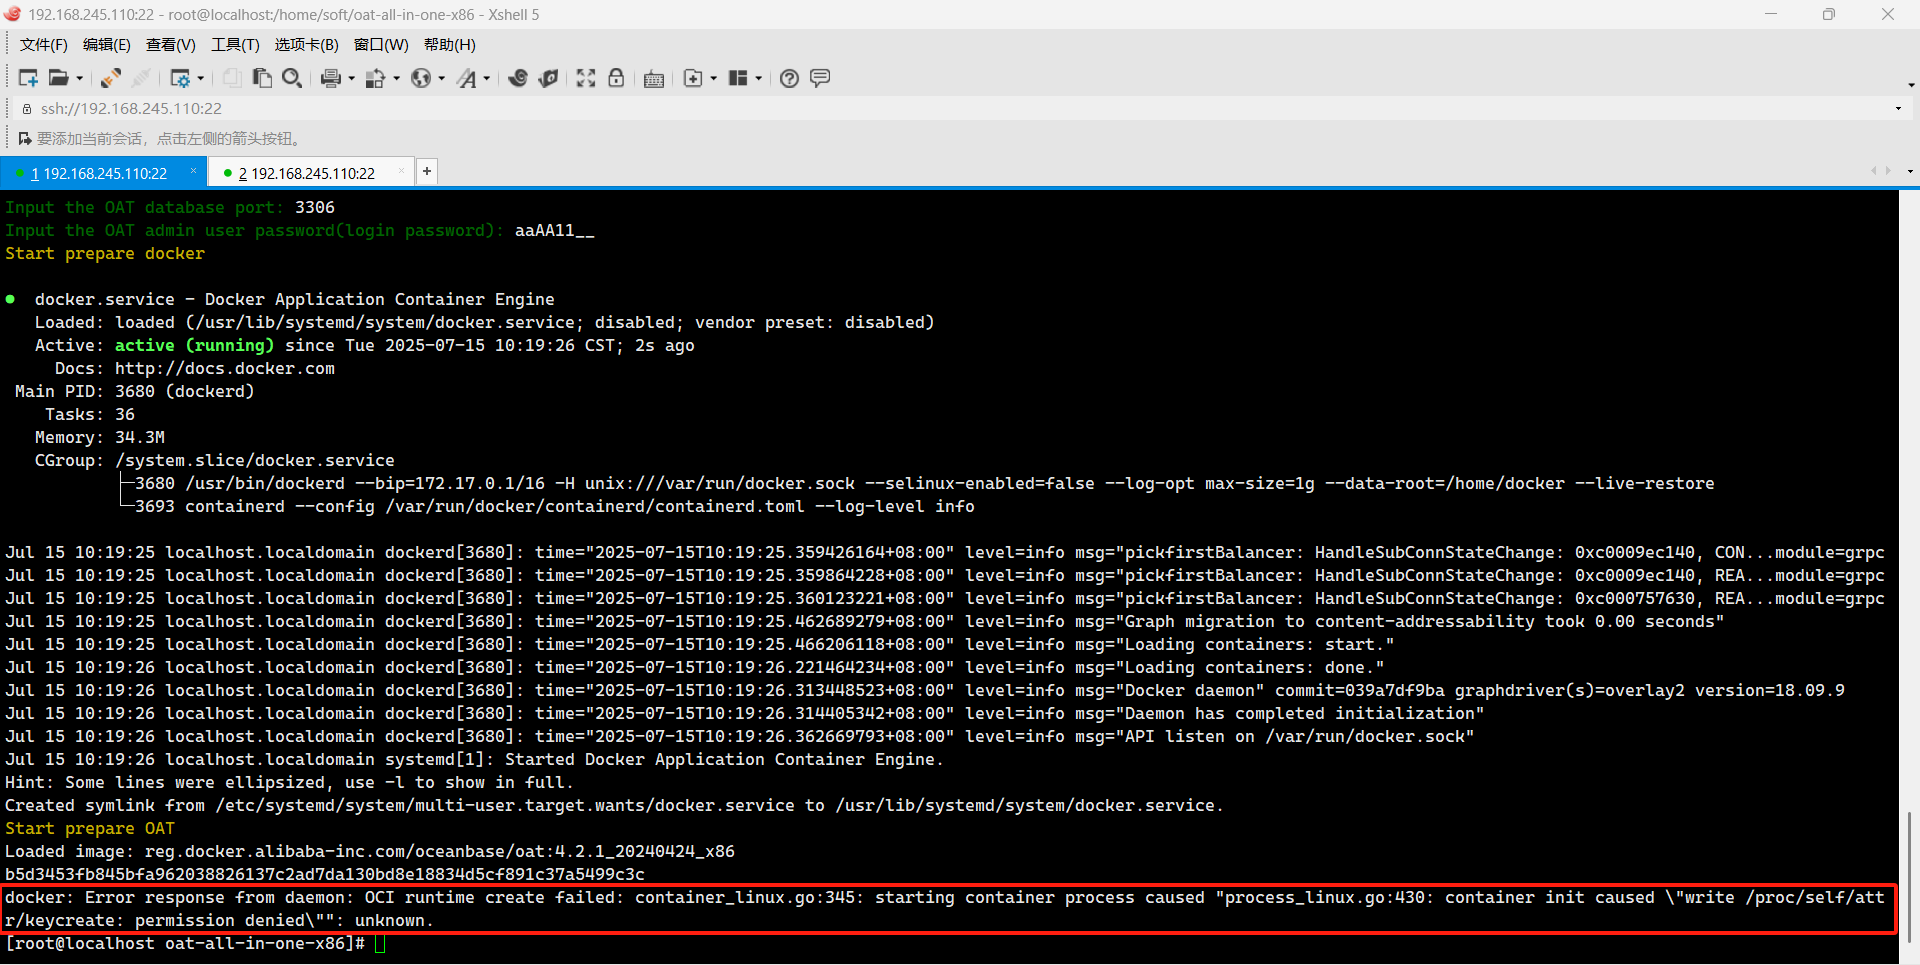Click the Xagent icon
Screen dimensions: 1920x965
[548, 78]
